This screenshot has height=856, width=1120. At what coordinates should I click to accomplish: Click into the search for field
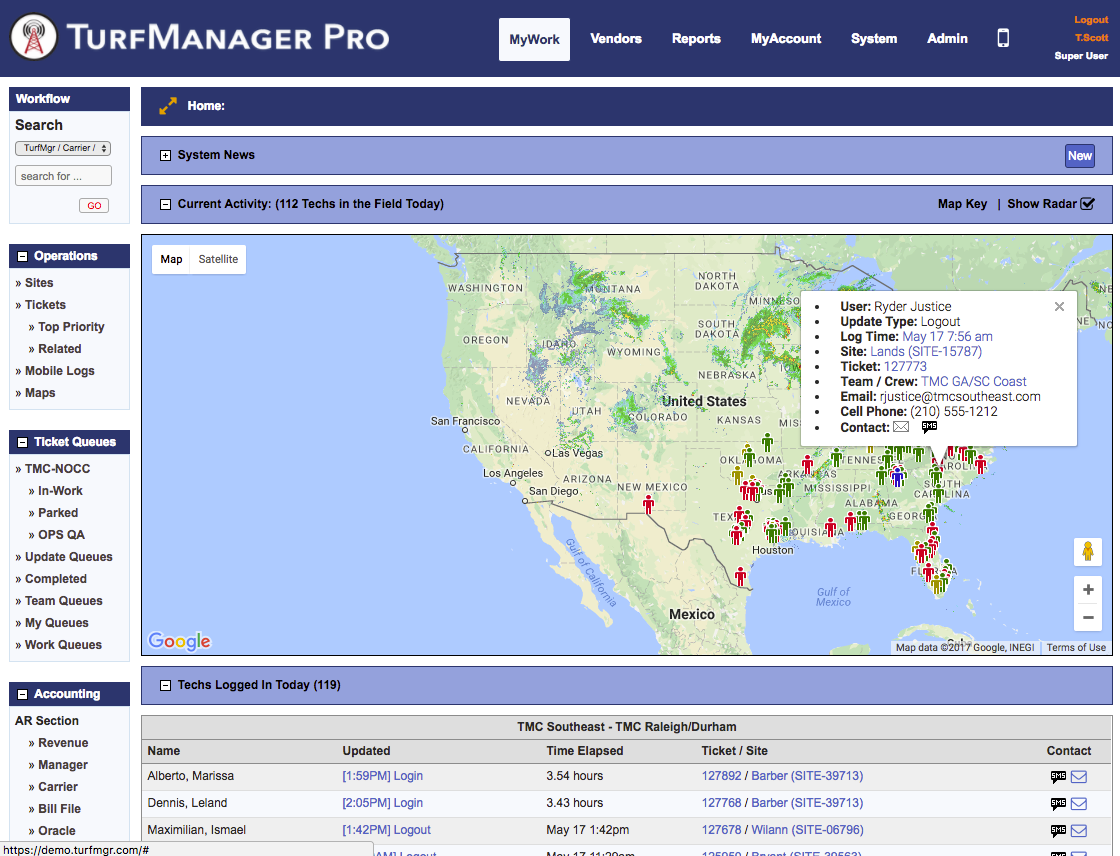pyautogui.click(x=64, y=176)
